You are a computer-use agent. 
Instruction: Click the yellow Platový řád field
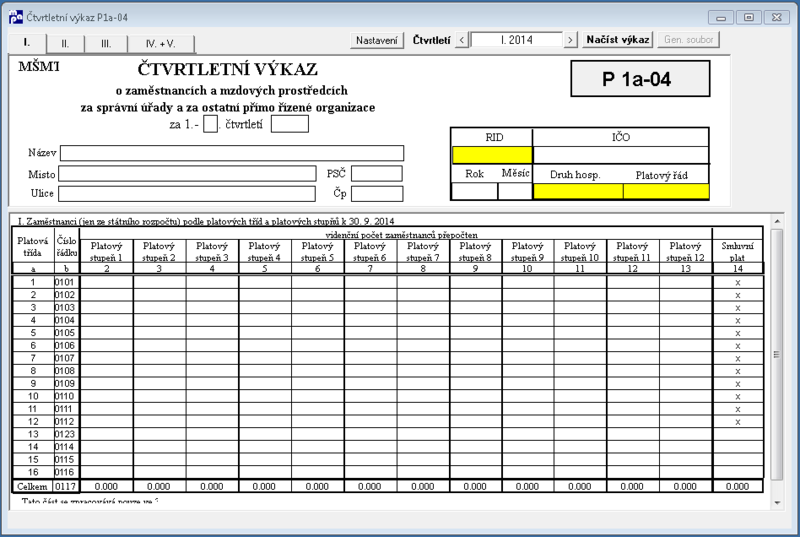pos(666,191)
